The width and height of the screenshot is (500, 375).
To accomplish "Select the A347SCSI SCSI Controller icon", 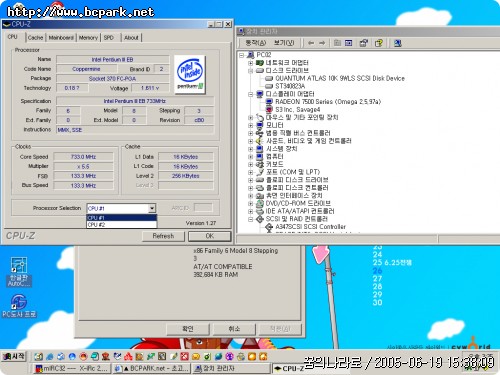I will pyautogui.click(x=269, y=227).
